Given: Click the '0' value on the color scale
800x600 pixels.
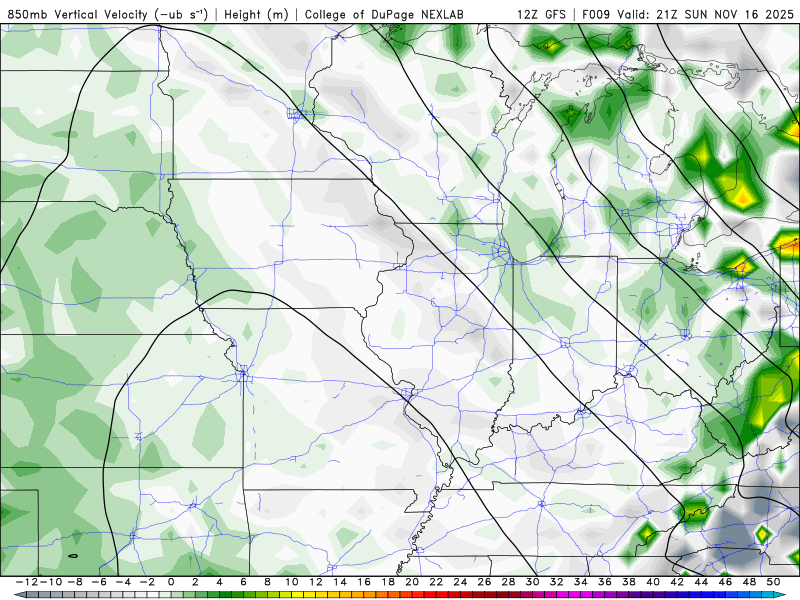Looking at the screenshot, I should click(171, 582).
